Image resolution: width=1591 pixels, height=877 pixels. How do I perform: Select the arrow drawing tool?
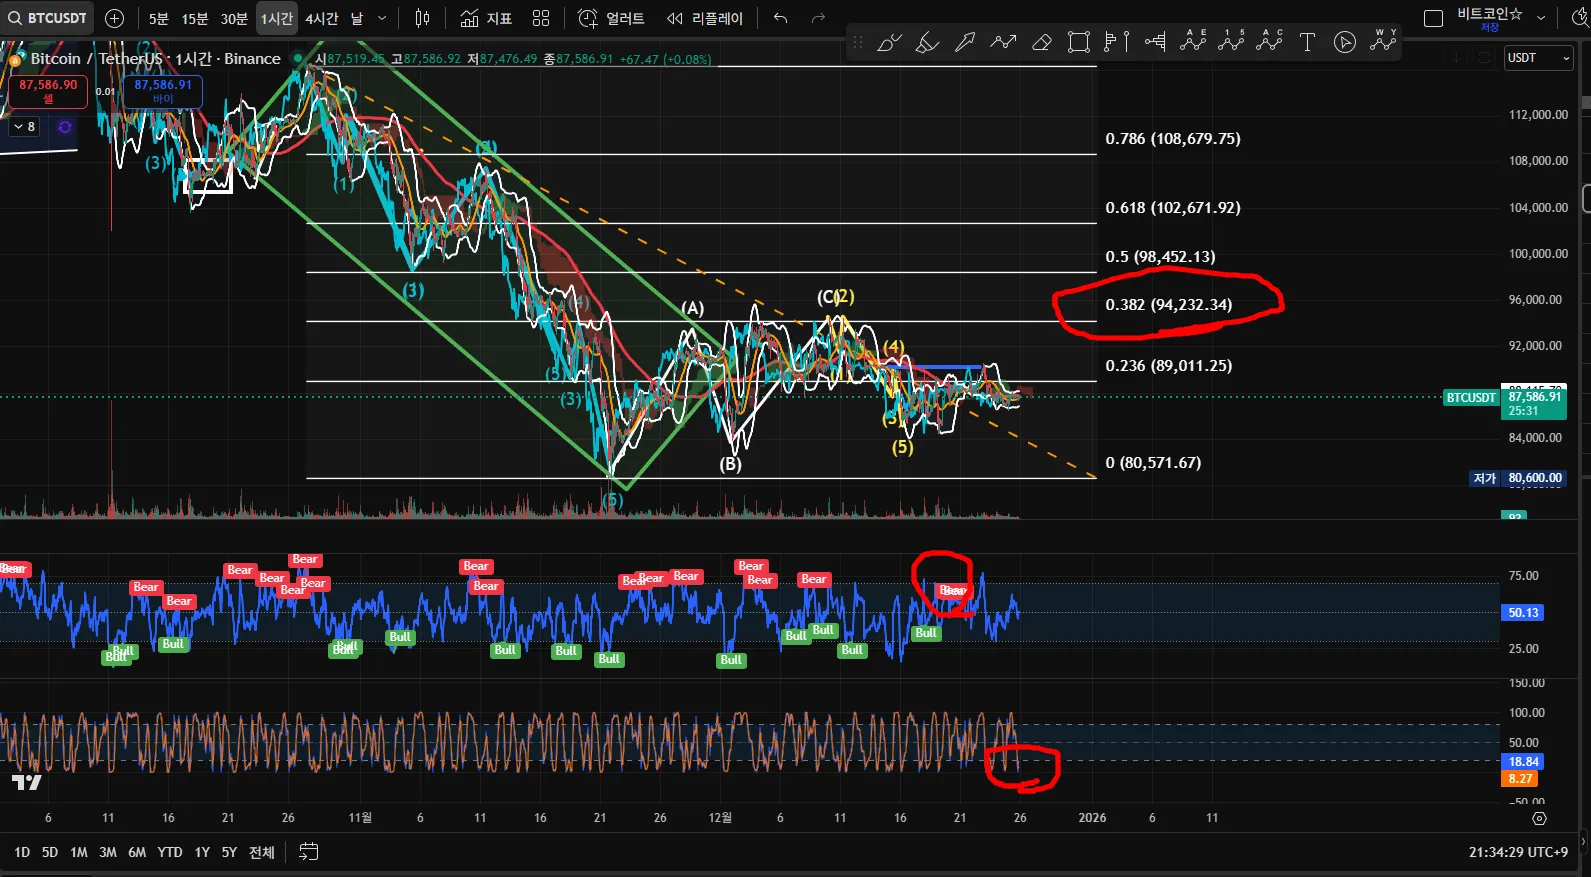[x=965, y=42]
